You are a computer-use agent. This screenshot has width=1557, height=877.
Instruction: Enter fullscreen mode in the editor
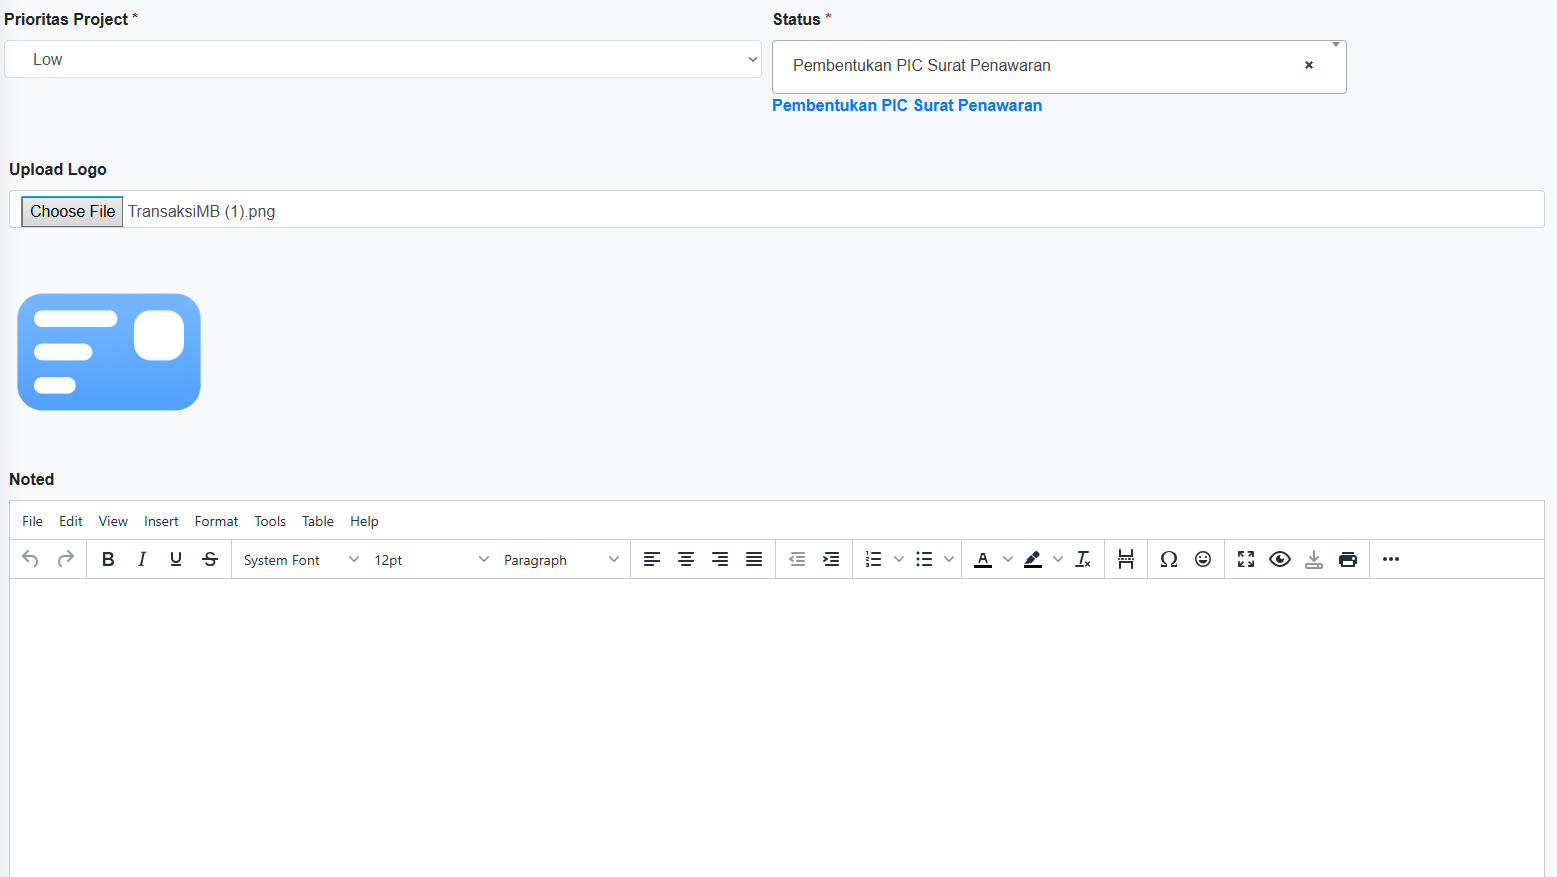[x=1245, y=559]
